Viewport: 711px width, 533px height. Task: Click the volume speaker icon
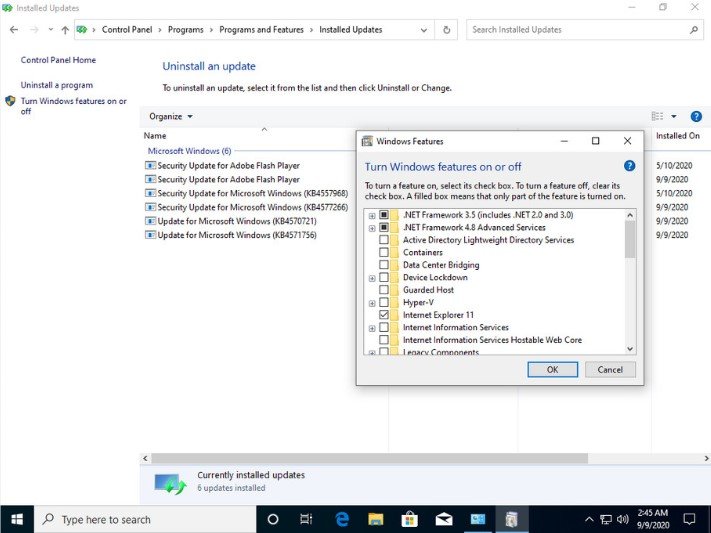click(623, 519)
